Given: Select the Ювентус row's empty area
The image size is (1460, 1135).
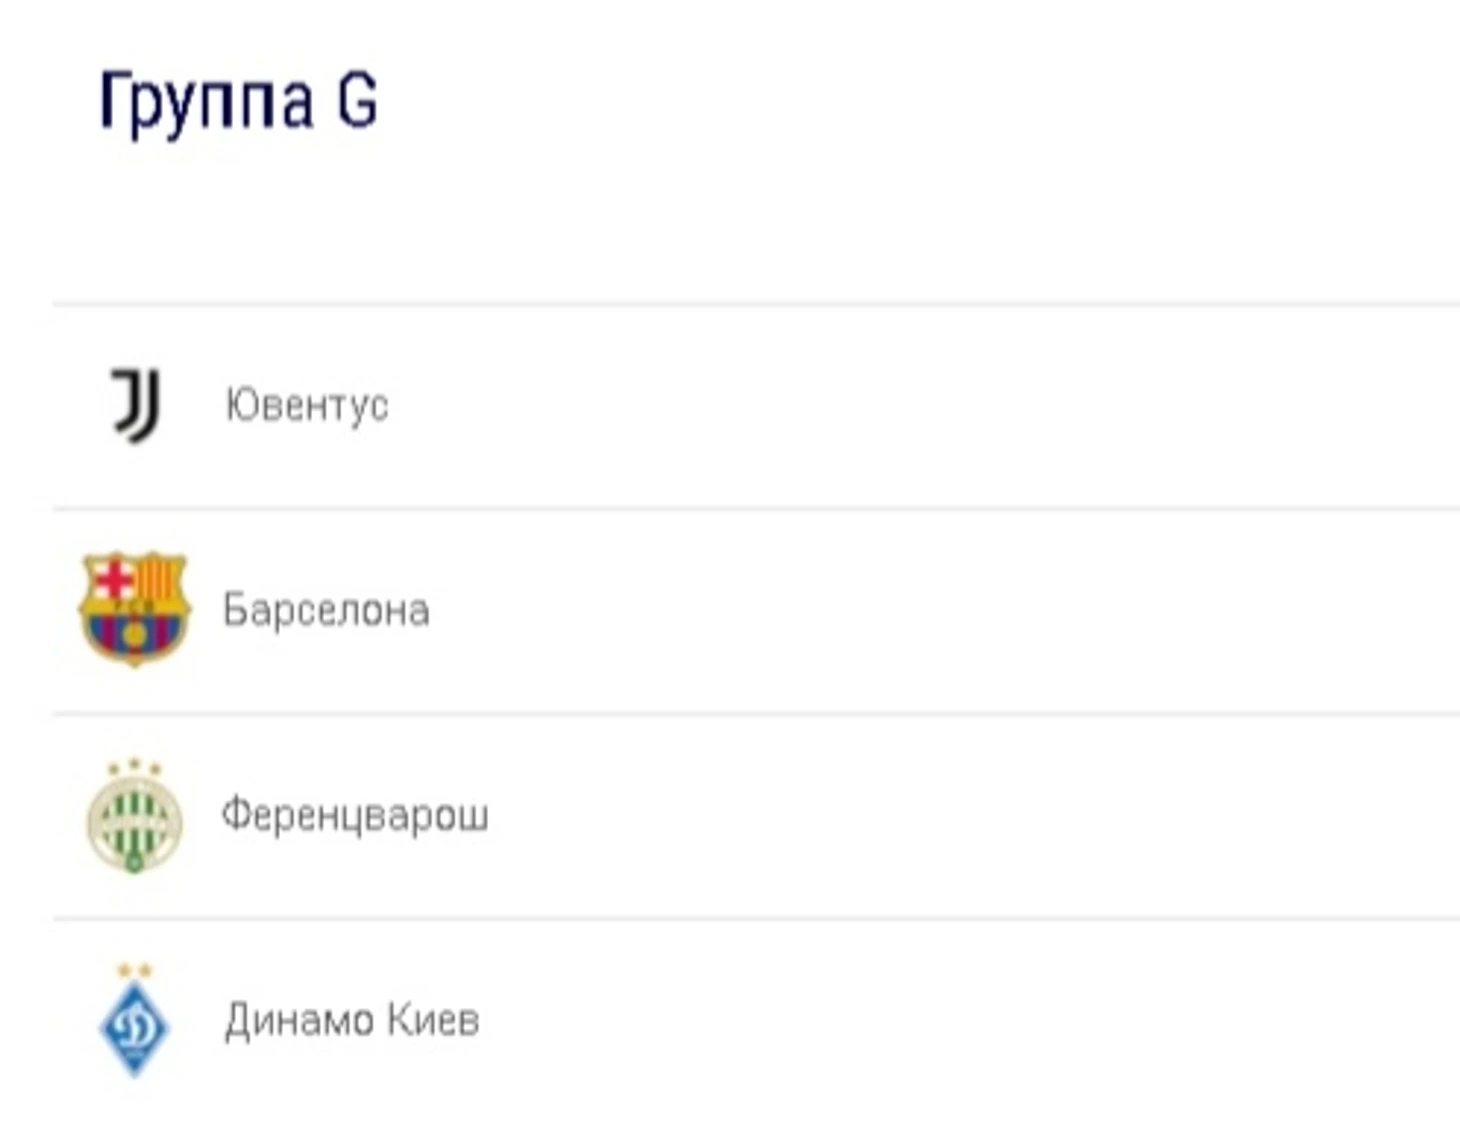Looking at the screenshot, I should point(920,406).
